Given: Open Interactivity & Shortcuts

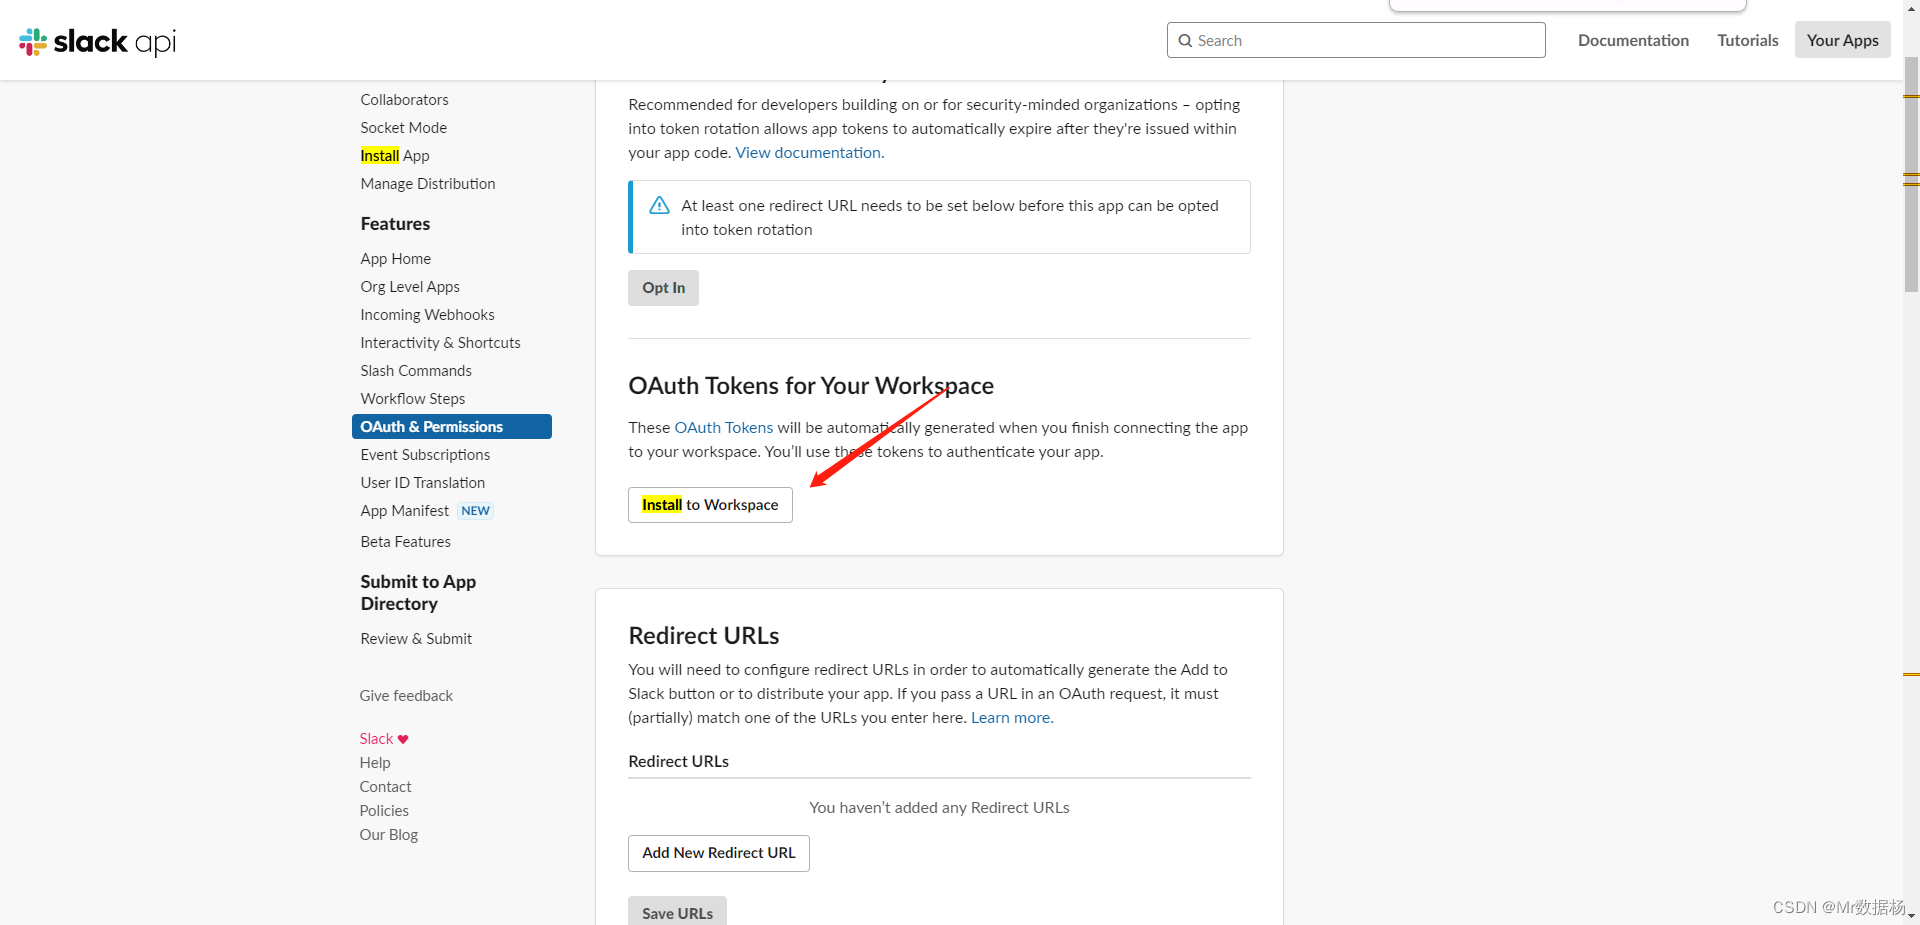Looking at the screenshot, I should [x=440, y=343].
